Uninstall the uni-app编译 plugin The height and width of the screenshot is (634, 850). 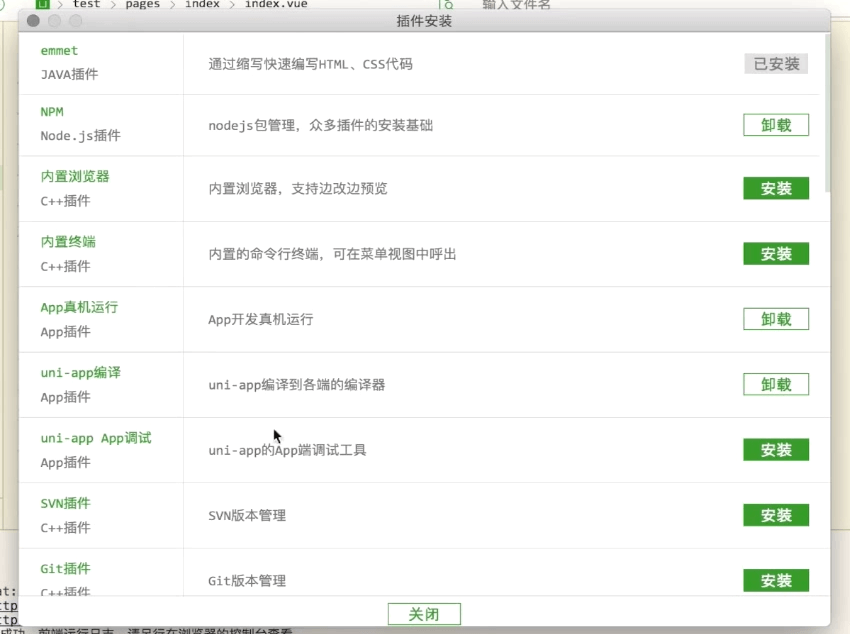pyautogui.click(x=776, y=384)
